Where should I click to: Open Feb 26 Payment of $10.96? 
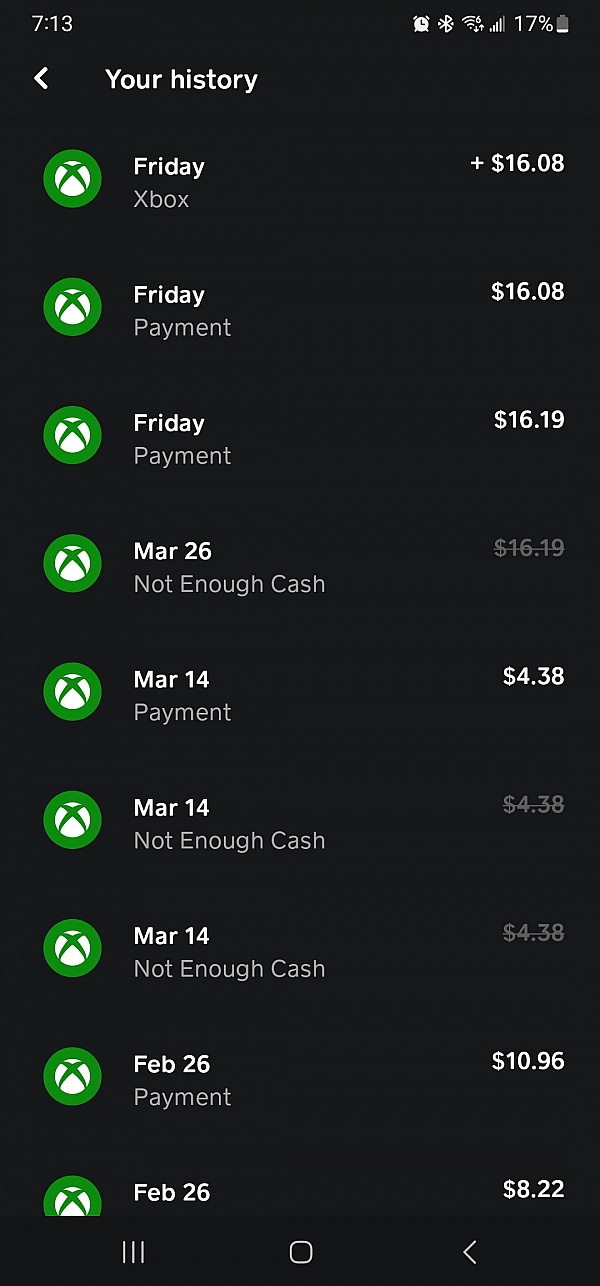click(x=300, y=1078)
